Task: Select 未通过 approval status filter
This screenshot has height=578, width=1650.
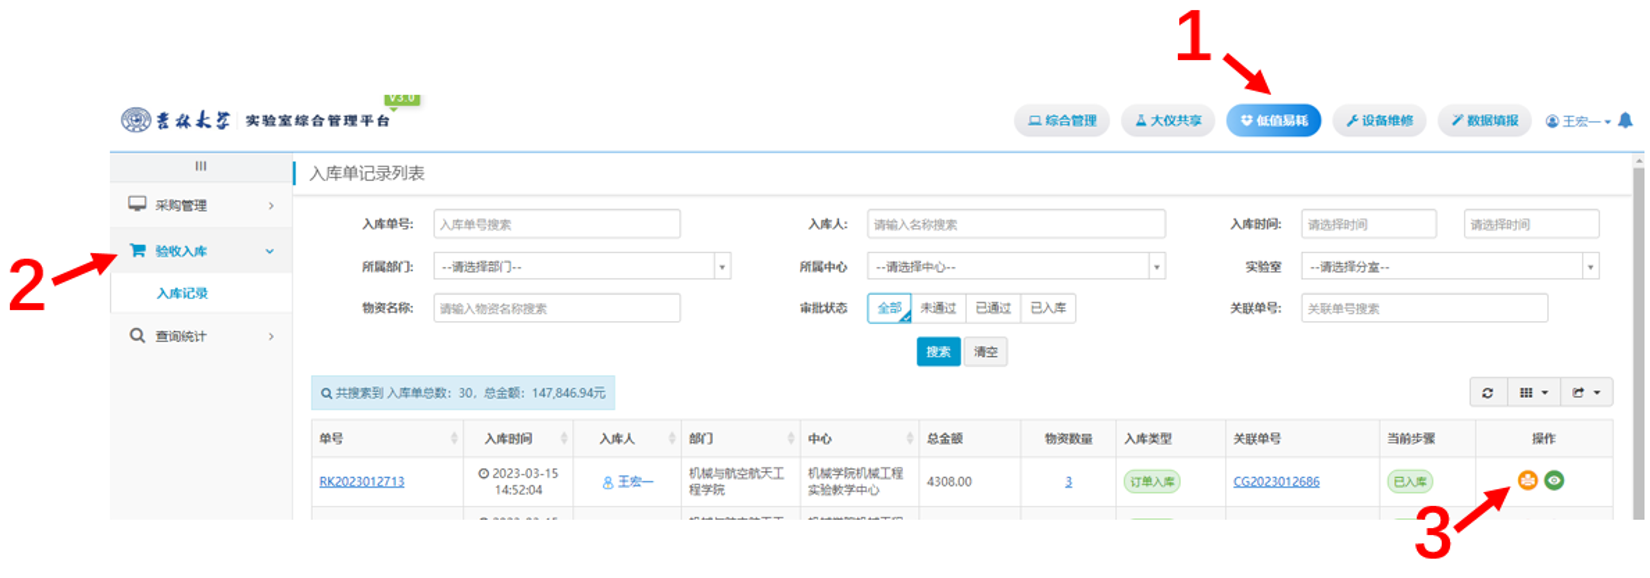Action: [x=938, y=308]
